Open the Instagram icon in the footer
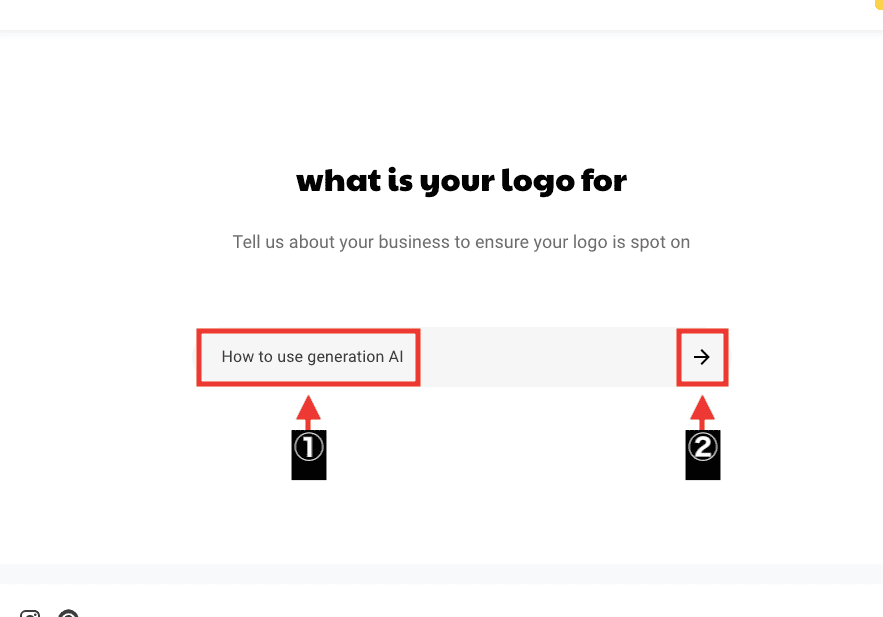 click(30, 614)
